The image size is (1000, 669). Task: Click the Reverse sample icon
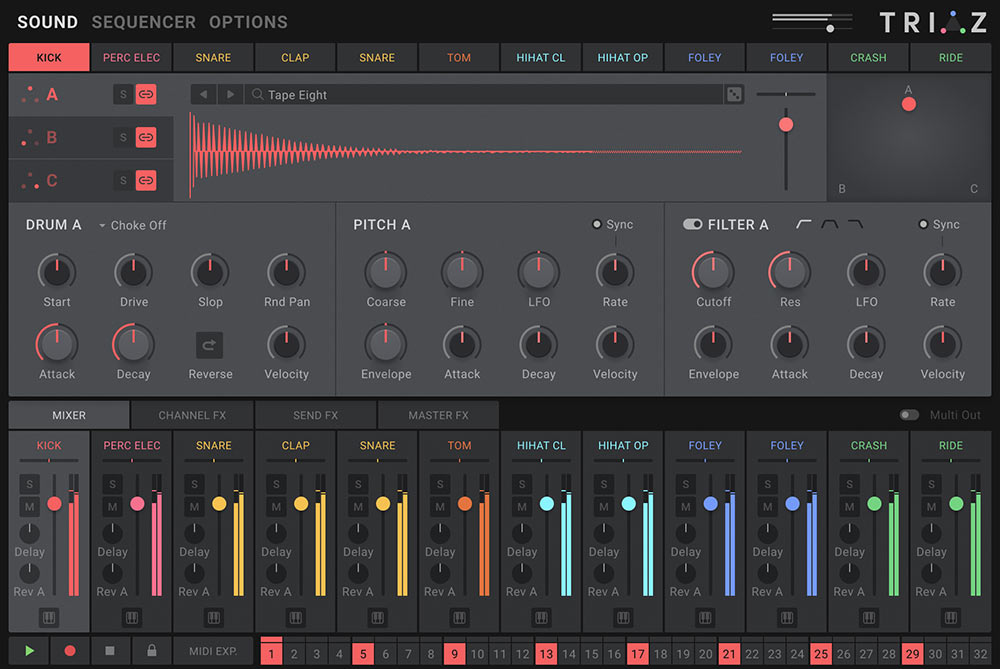(x=210, y=345)
